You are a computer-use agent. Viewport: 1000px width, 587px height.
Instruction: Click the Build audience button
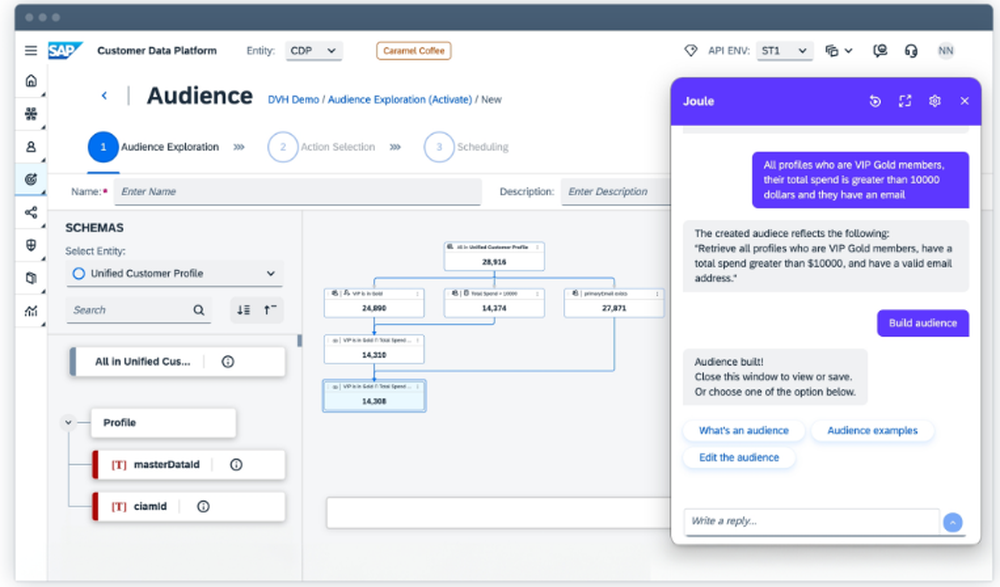pyautogui.click(x=923, y=323)
